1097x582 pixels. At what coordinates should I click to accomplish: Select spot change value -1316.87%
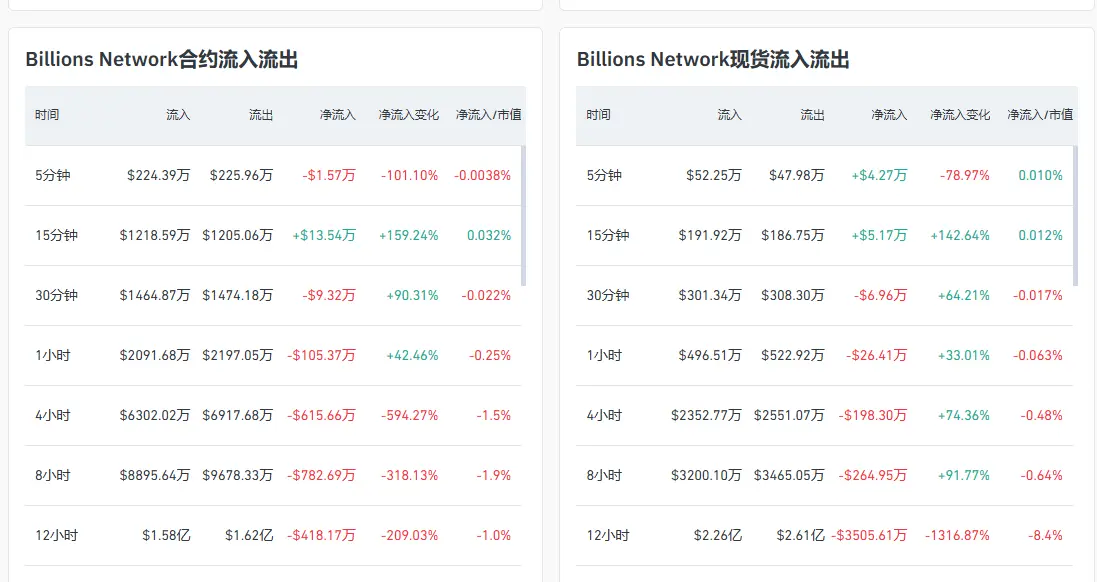coord(957,537)
